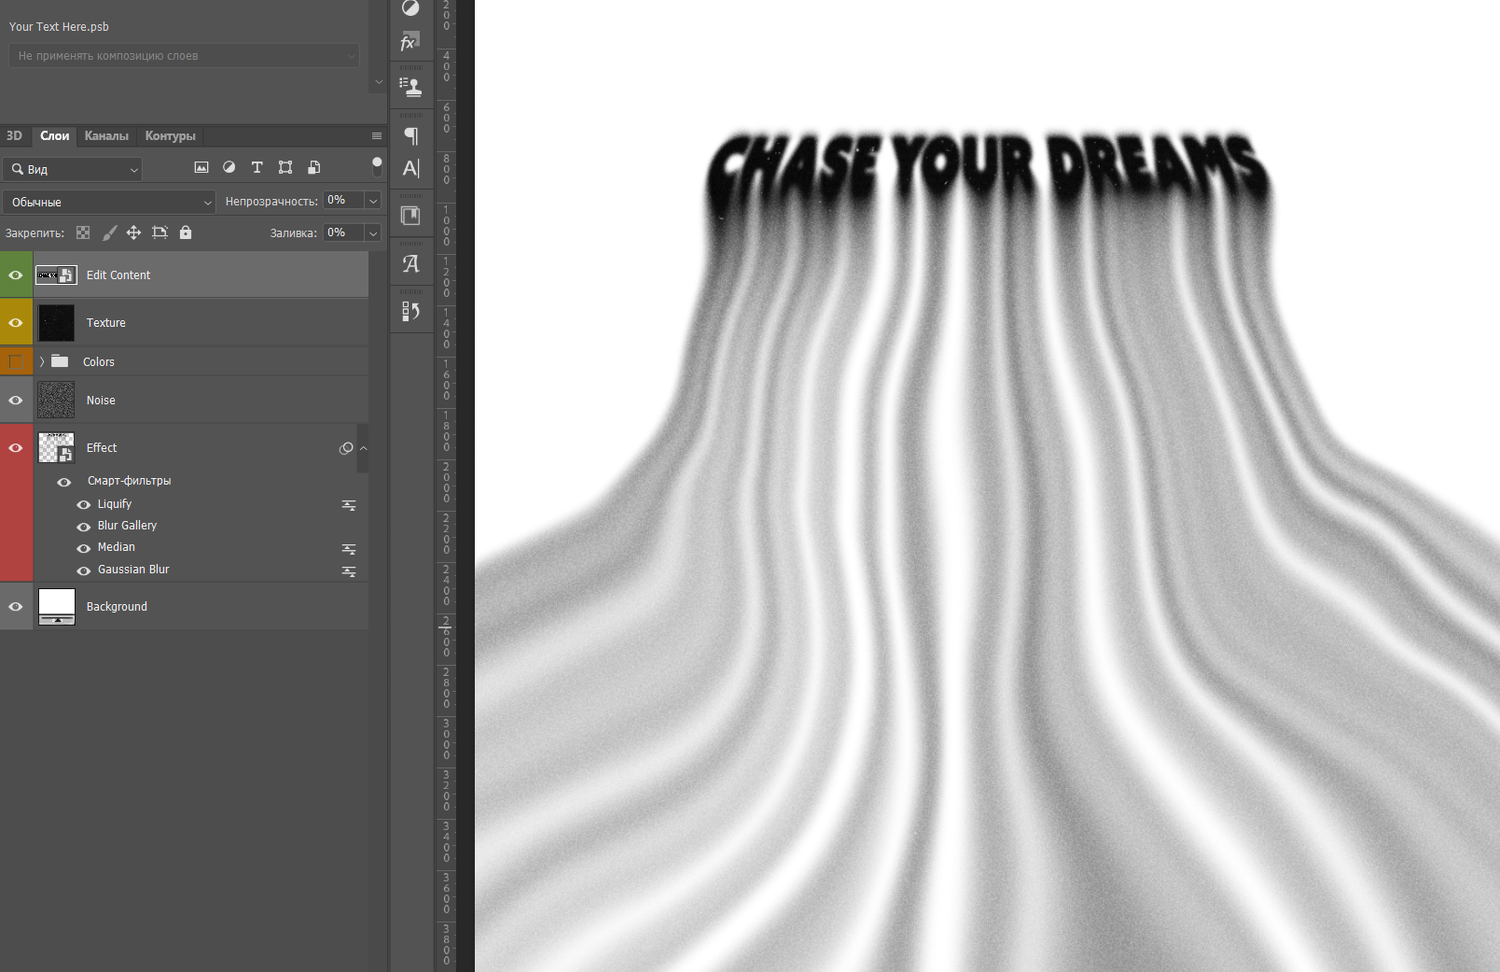Hide the Background layer
Viewport: 1500px width, 972px height.
click(16, 607)
